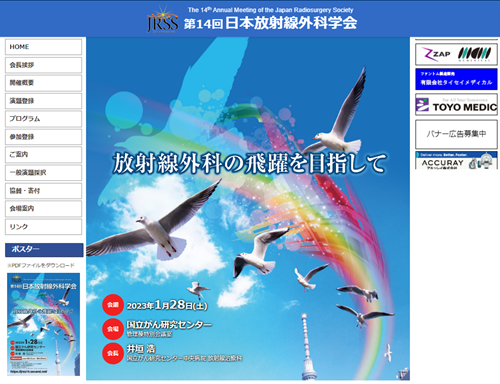
Task: Open the 演題登録 menu item
Action: click(x=43, y=101)
